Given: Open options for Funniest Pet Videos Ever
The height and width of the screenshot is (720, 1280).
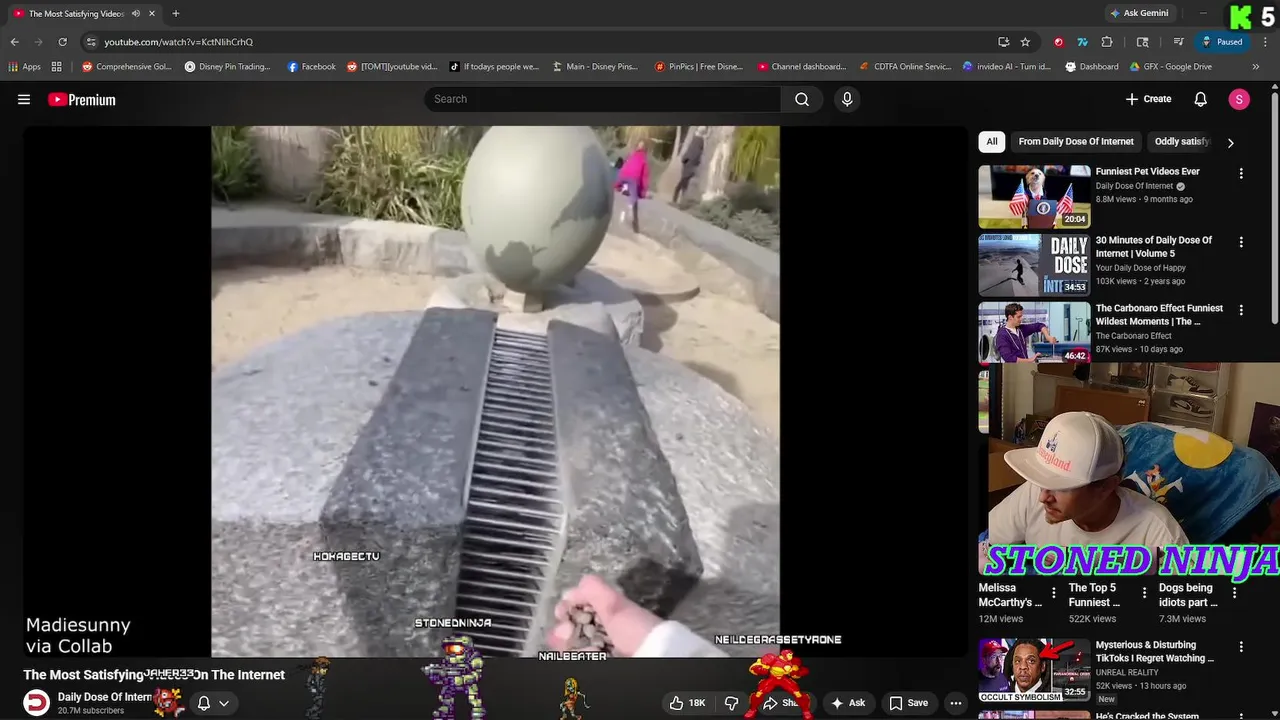Looking at the screenshot, I should (1241, 173).
